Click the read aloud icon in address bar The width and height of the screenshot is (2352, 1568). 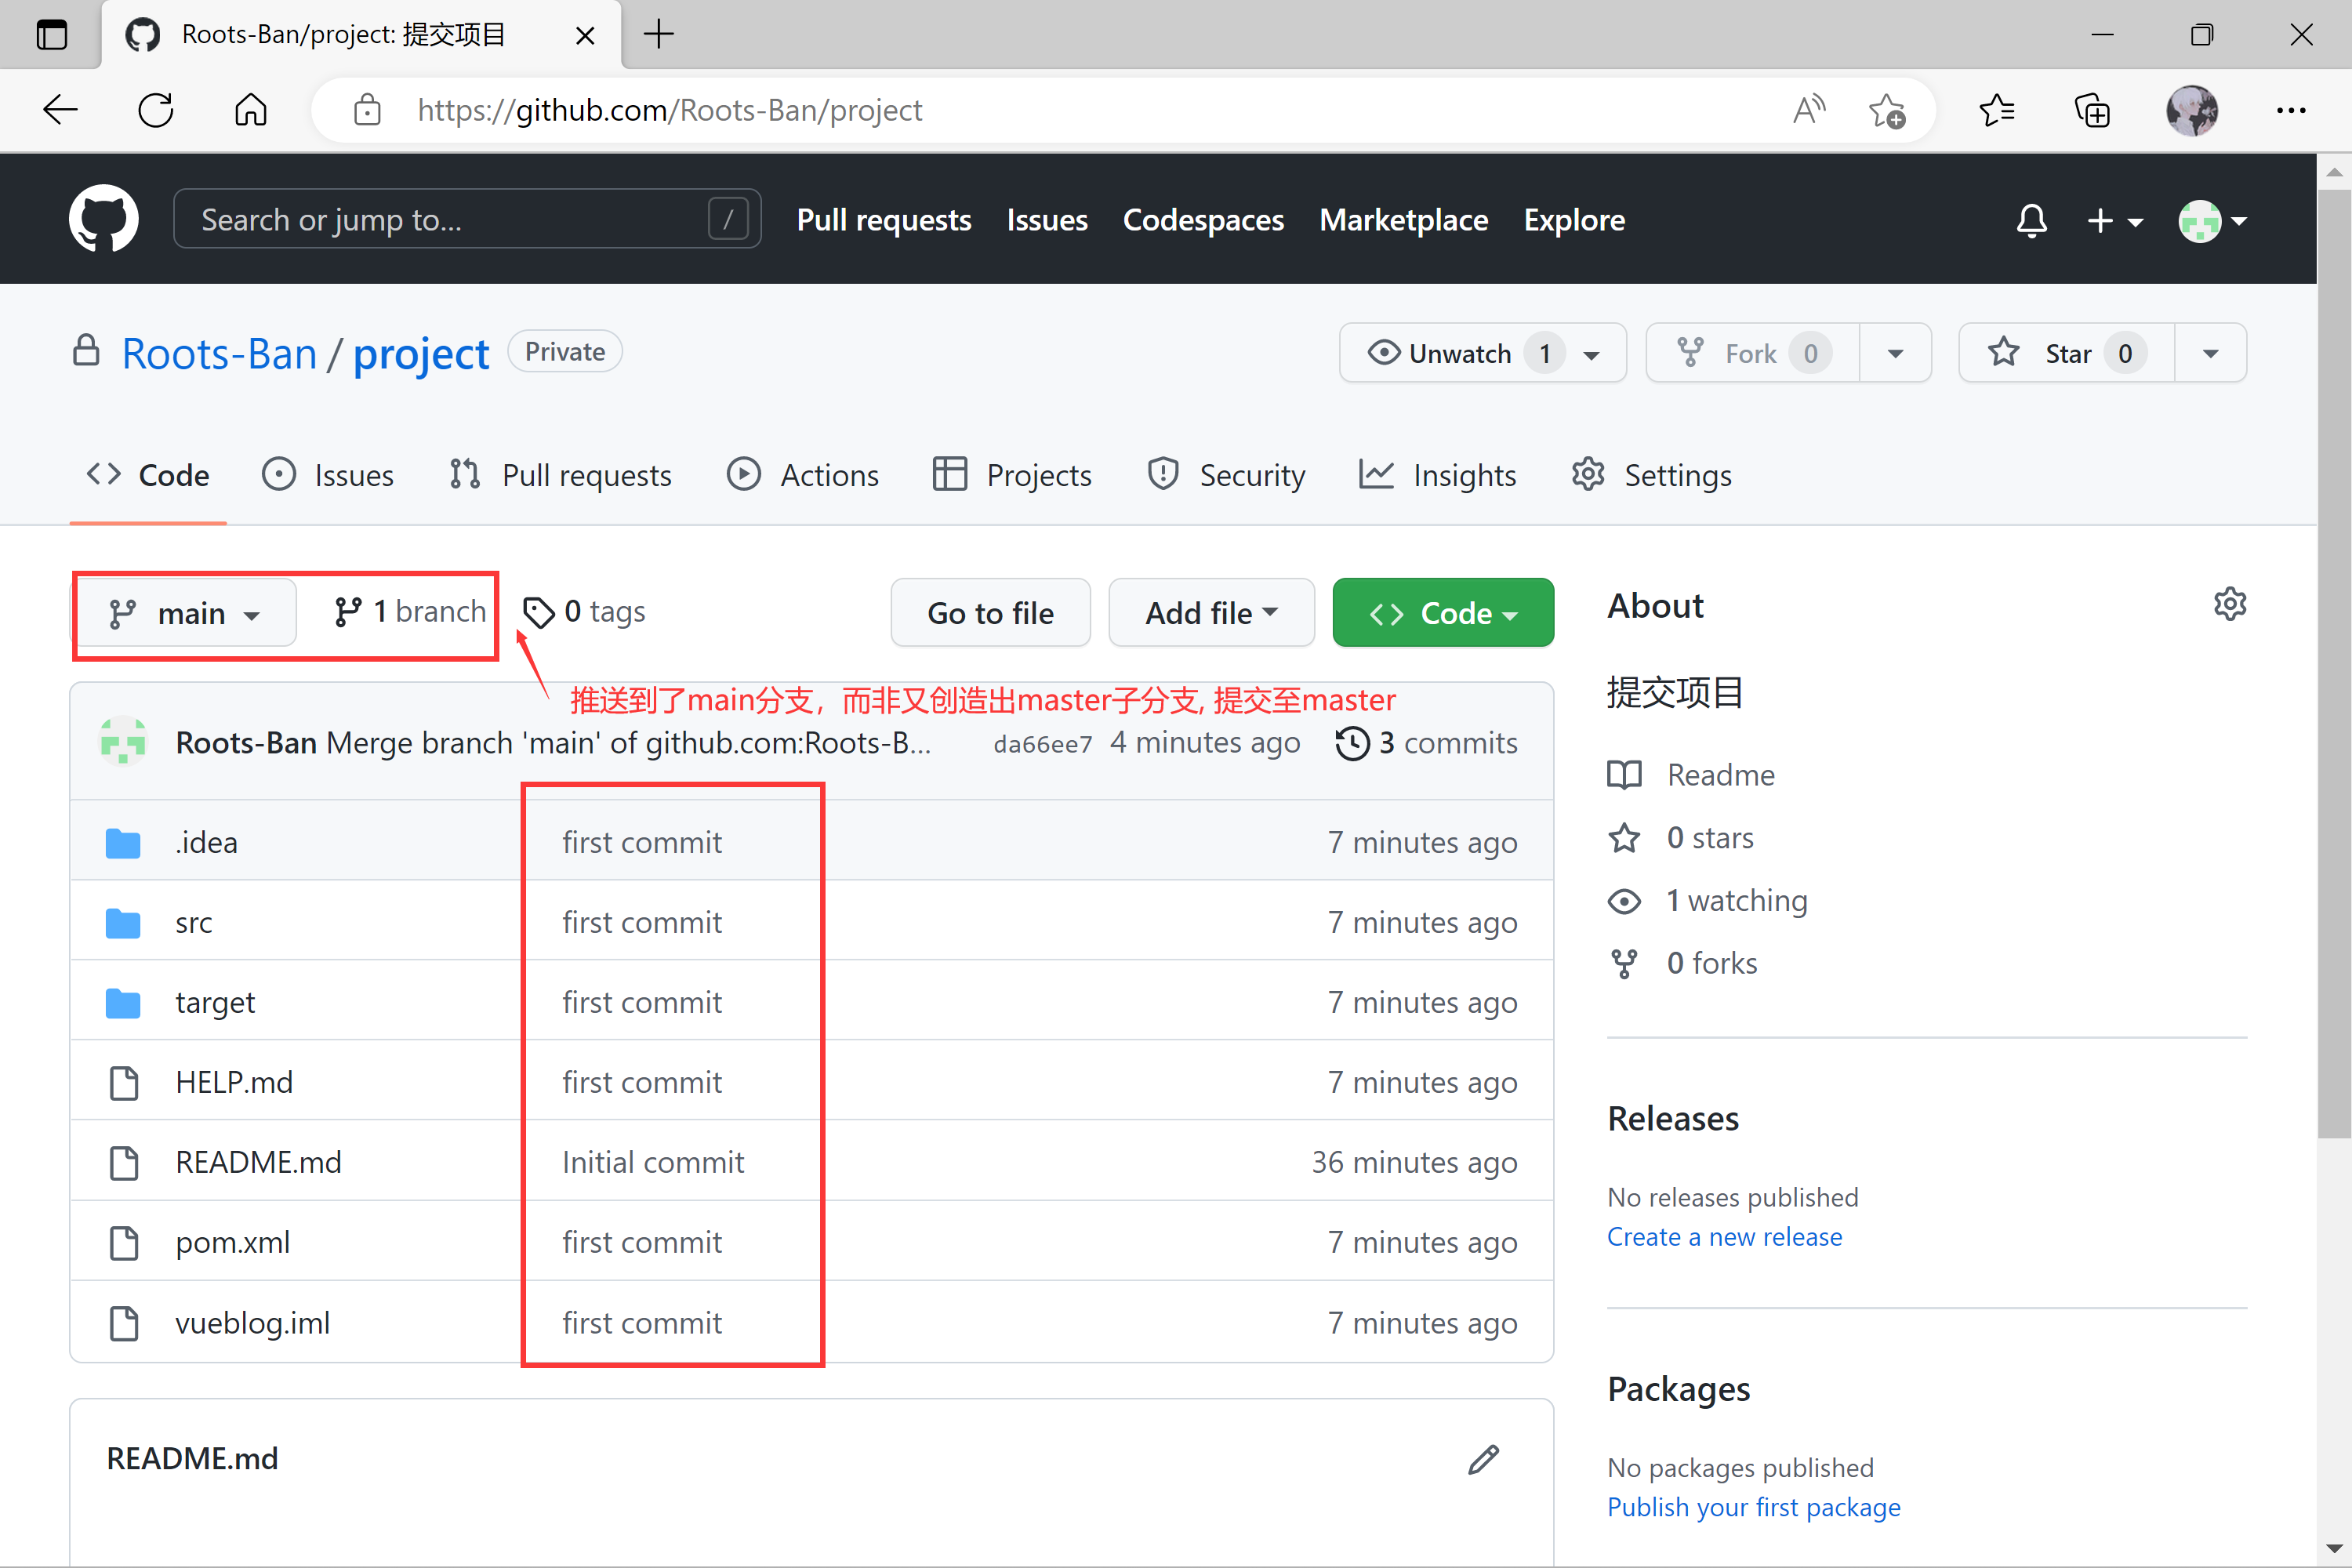tap(1808, 110)
